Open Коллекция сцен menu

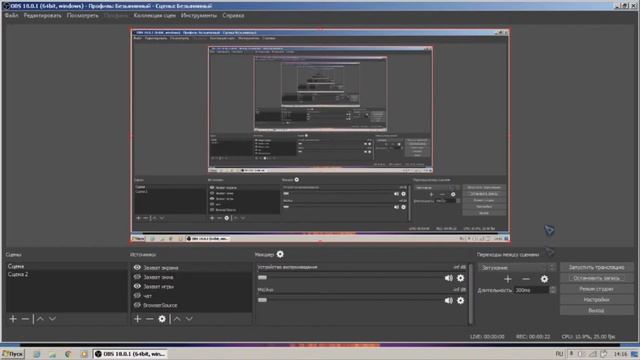(x=154, y=16)
